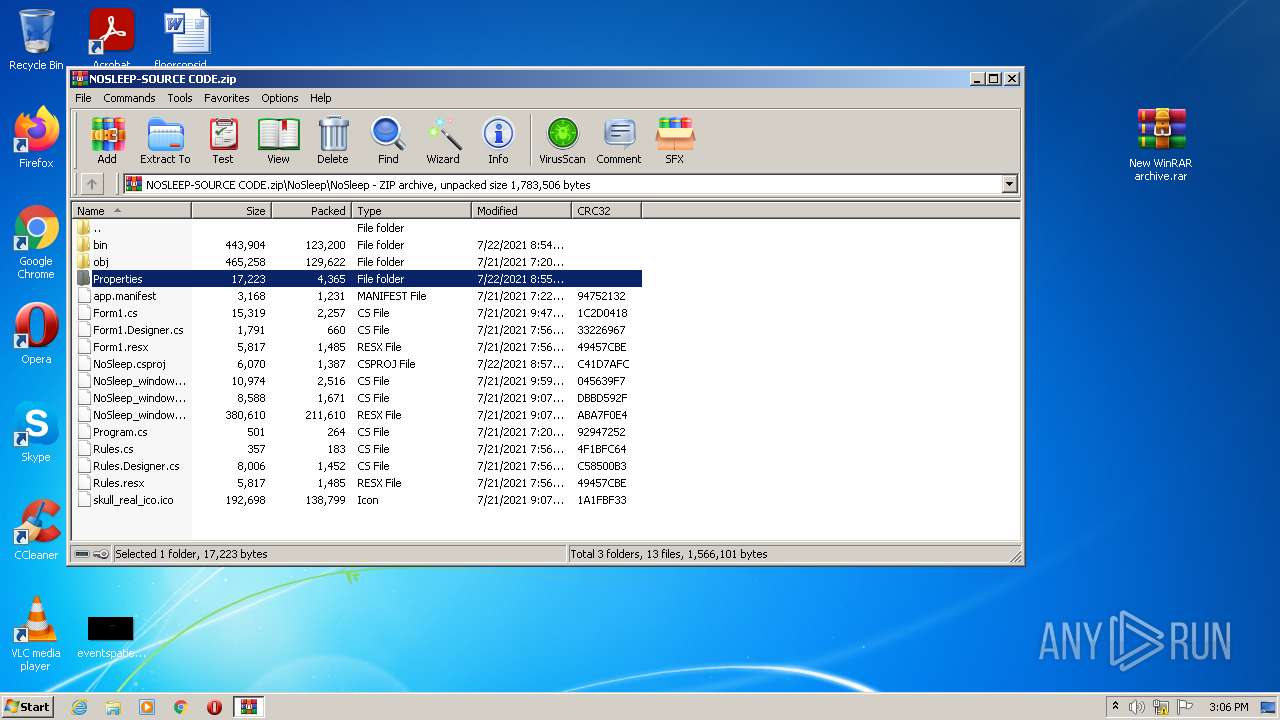Viewport: 1280px width, 720px height.
Task: Select app.manifest file
Action: 357,296
